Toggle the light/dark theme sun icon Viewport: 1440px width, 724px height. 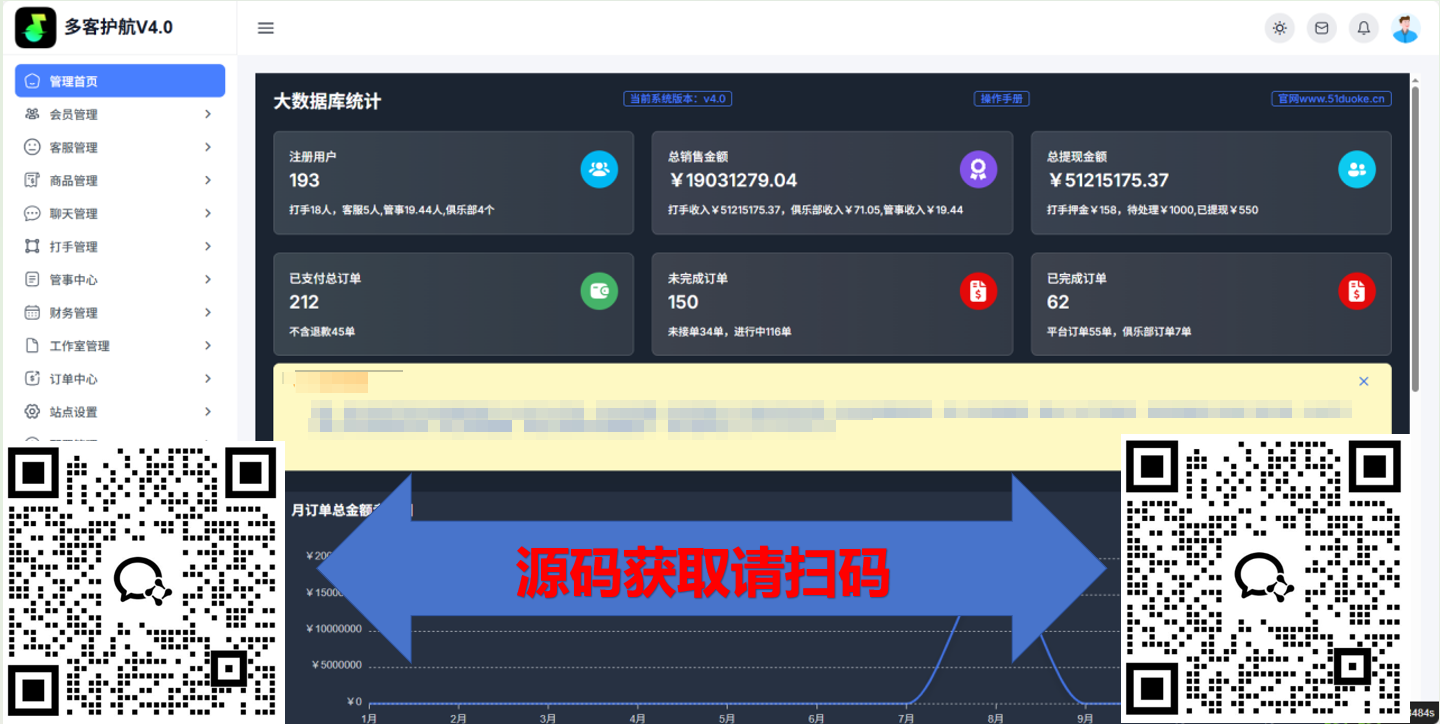(x=1279, y=28)
